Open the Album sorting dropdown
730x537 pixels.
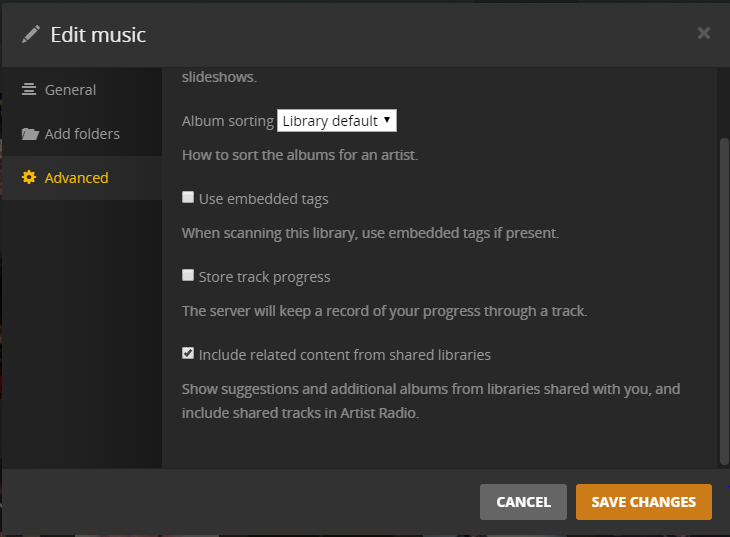coord(336,121)
